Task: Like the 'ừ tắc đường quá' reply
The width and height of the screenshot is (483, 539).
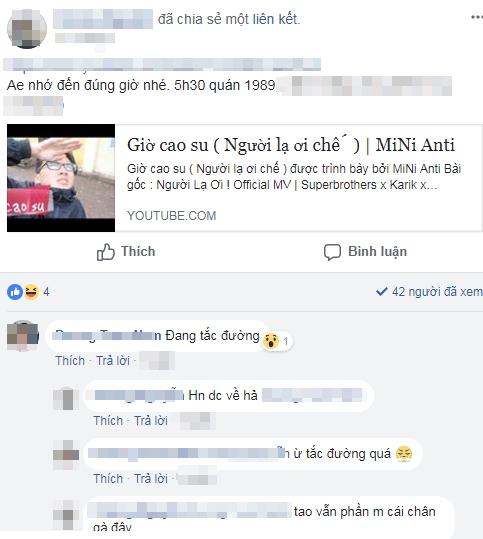Action: [x=108, y=479]
